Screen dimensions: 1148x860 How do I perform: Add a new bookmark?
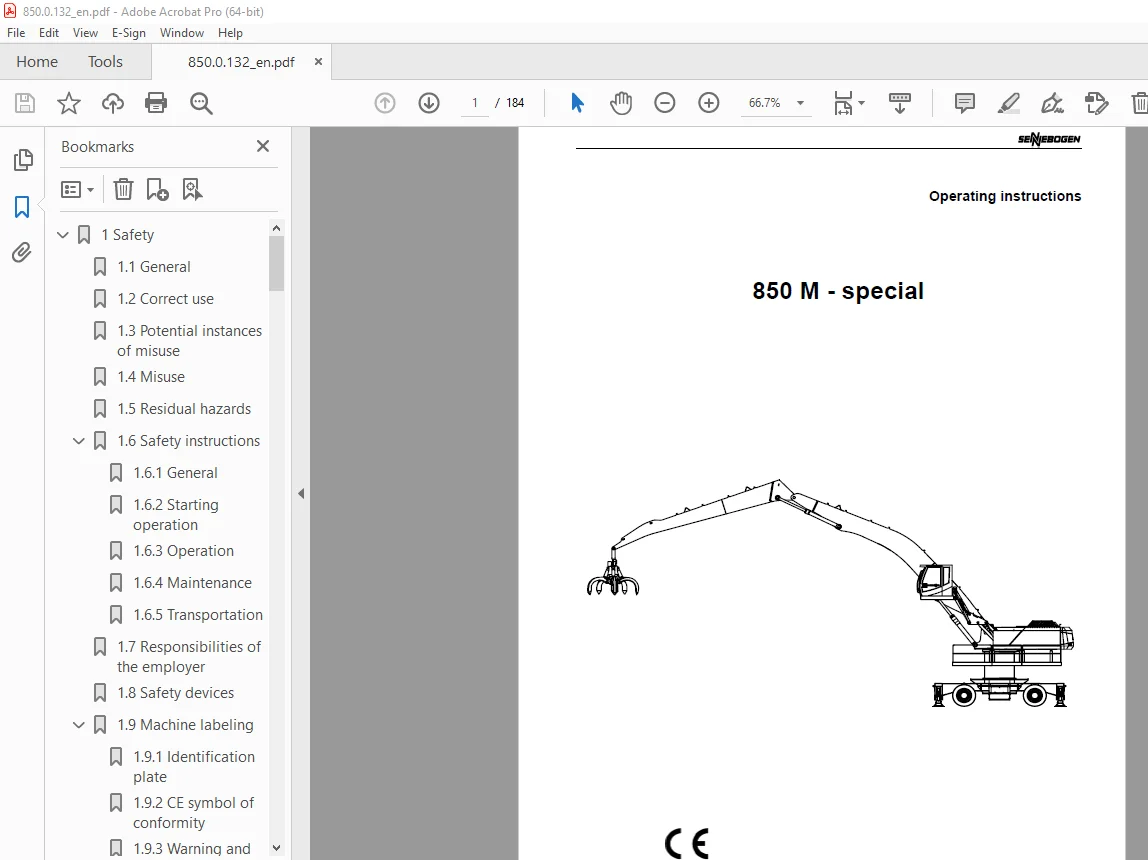tap(157, 190)
